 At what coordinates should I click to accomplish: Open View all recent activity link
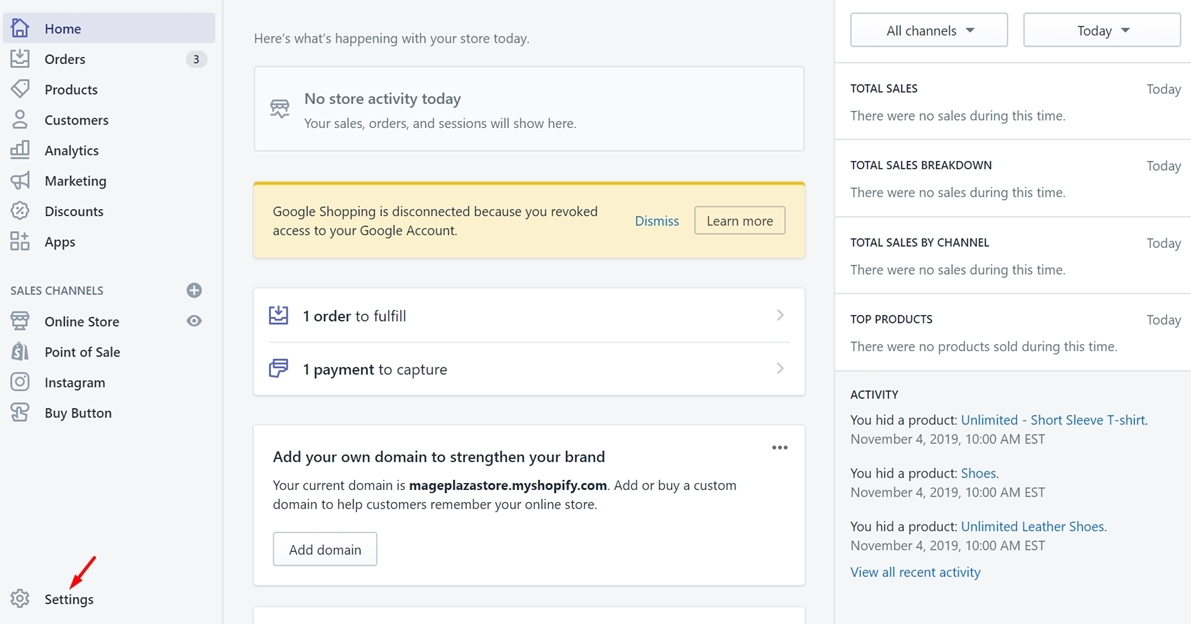point(915,572)
